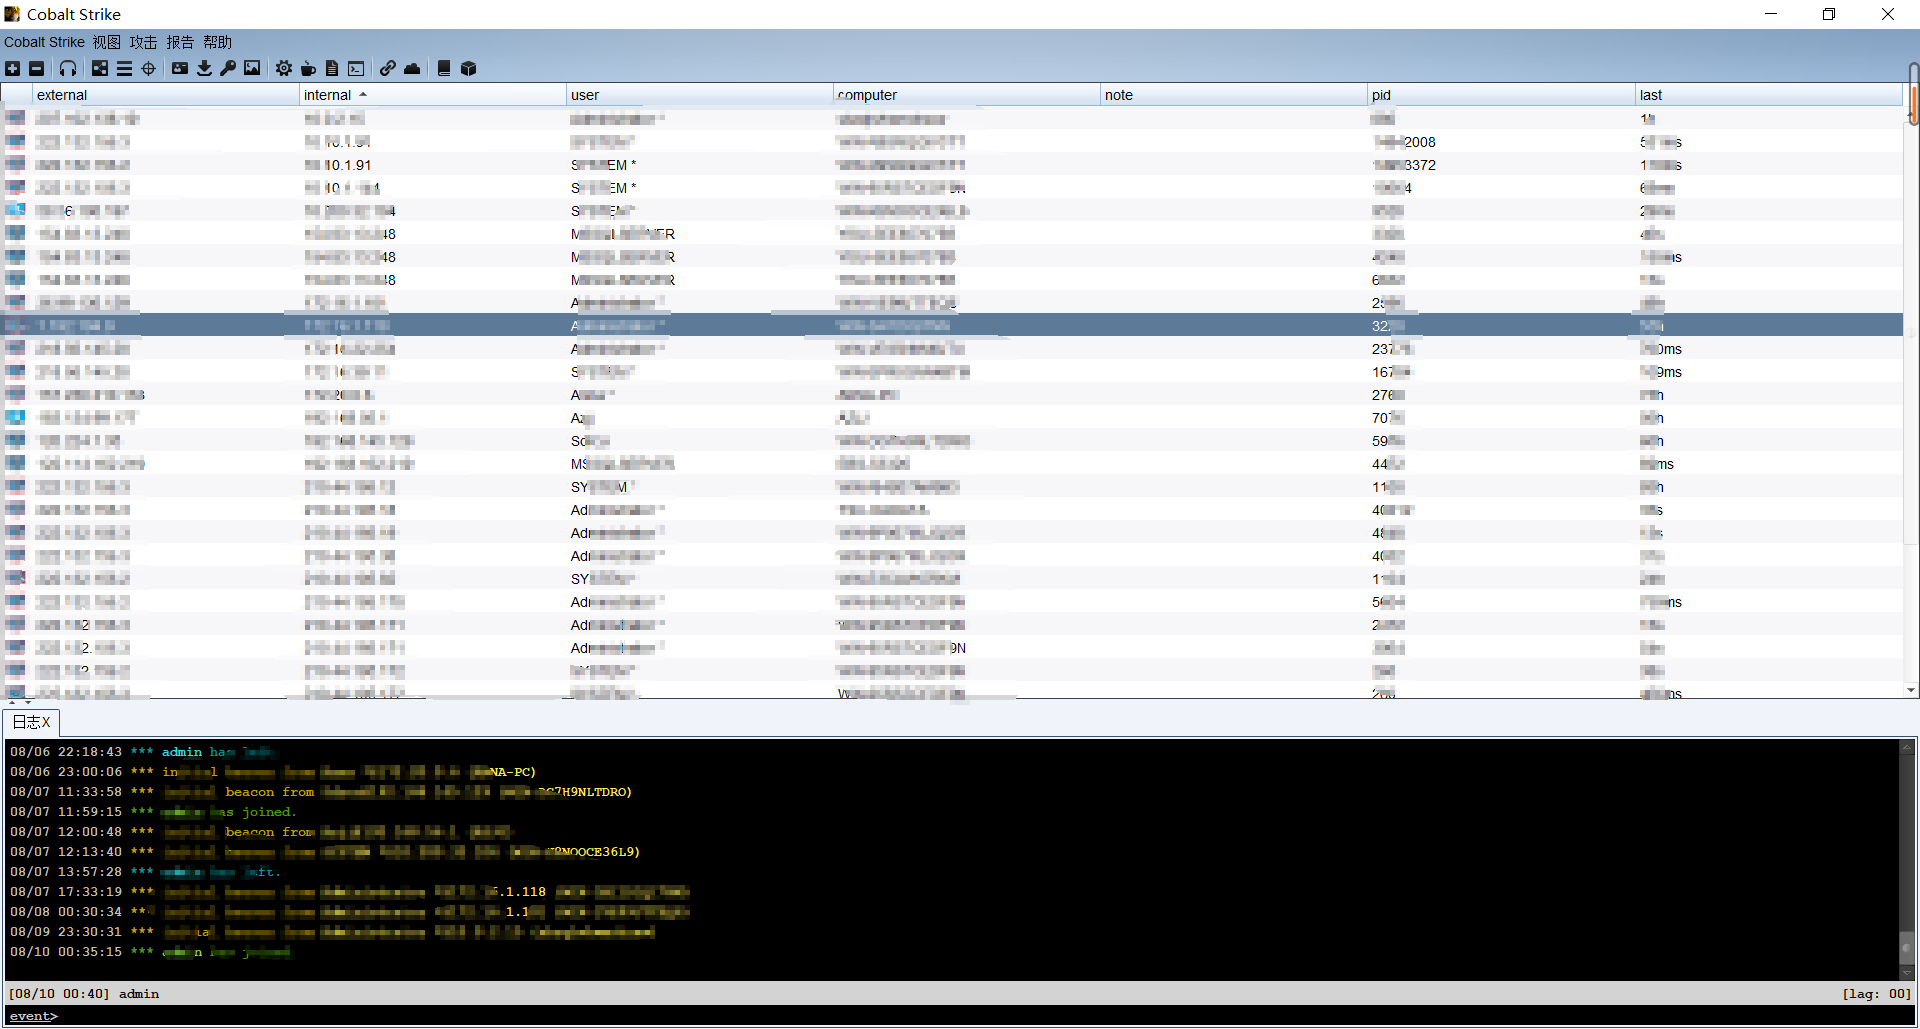Screen dimensions: 1920x1029
Task: Click log entry ending H9NLTDRO)
Action: coord(320,792)
